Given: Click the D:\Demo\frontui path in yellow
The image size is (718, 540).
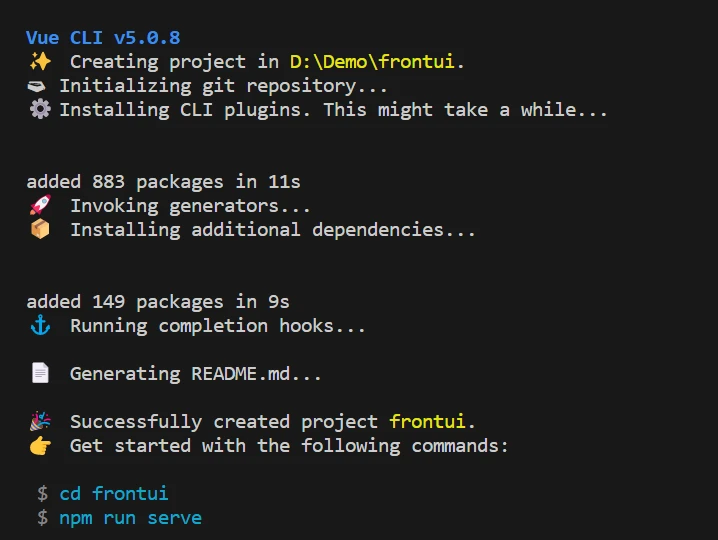Looking at the screenshot, I should click(372, 62).
